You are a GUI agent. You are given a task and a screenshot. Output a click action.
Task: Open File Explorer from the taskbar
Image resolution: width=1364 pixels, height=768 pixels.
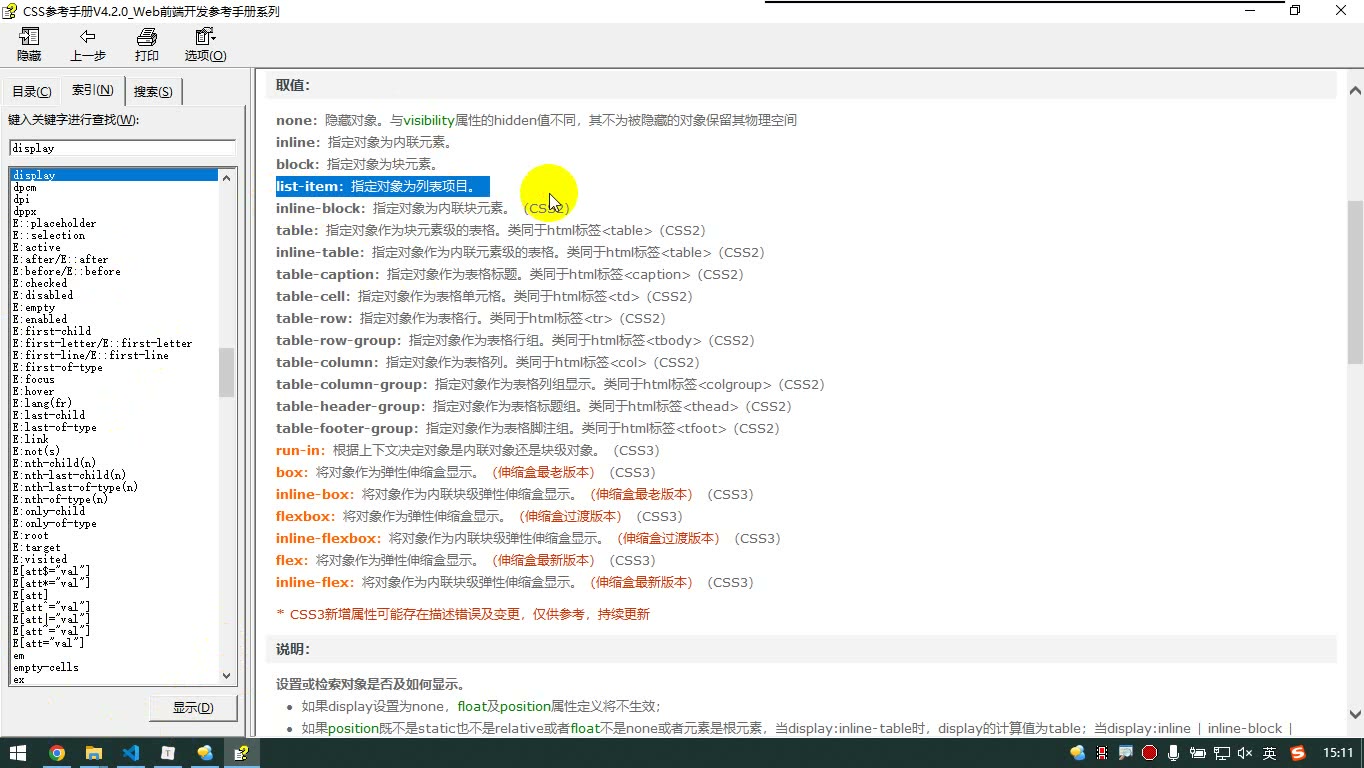(93, 753)
